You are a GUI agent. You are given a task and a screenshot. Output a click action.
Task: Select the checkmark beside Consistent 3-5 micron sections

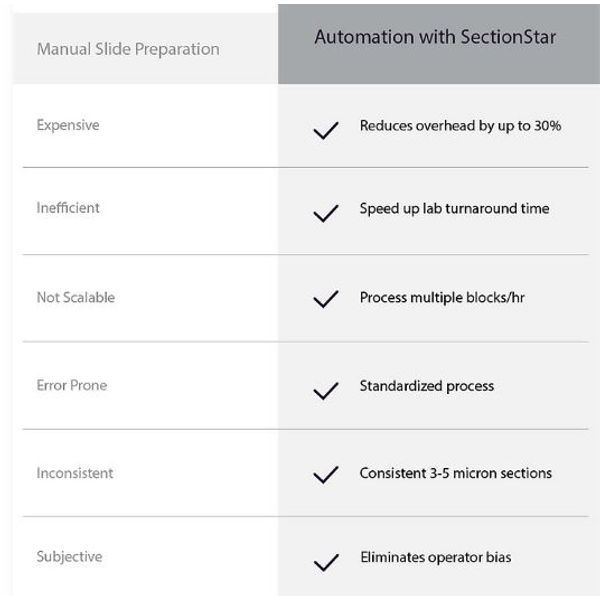click(326, 475)
